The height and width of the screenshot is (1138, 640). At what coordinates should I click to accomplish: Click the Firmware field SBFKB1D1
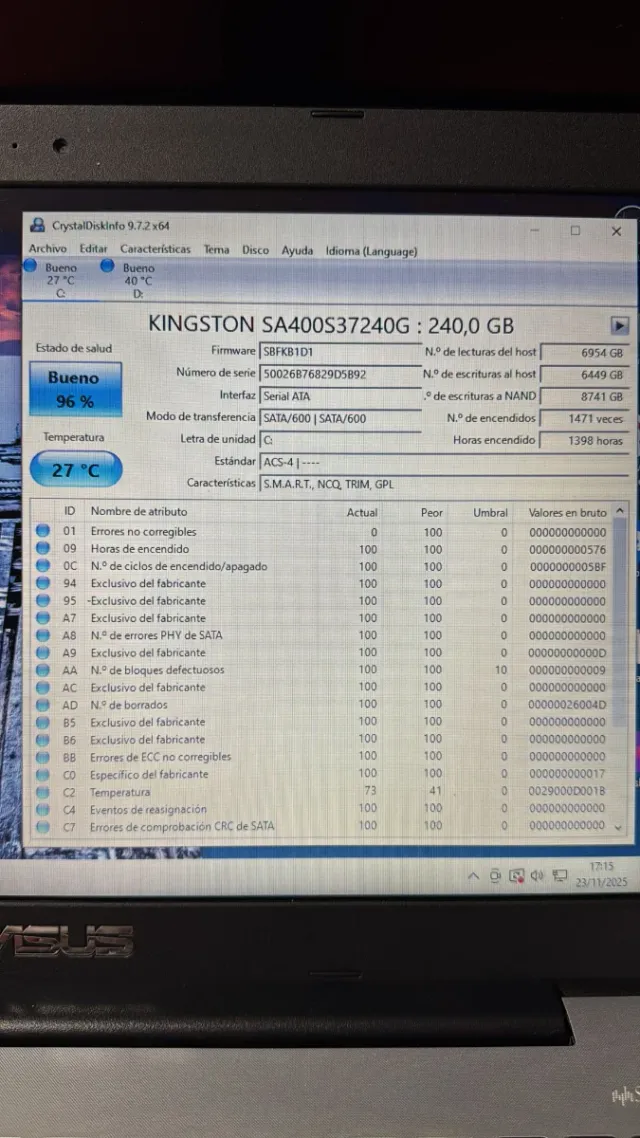[x=339, y=351]
